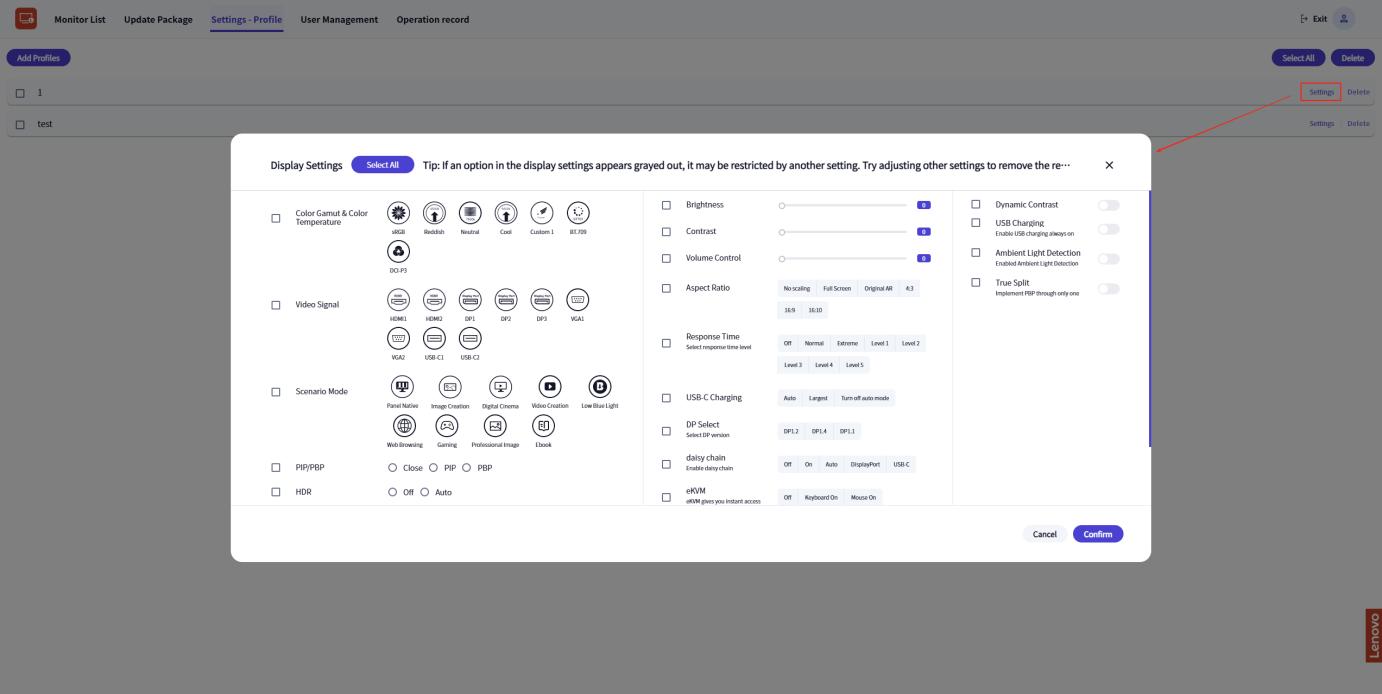
Task: Select HDMI1 video signal icon
Action: 398,299
